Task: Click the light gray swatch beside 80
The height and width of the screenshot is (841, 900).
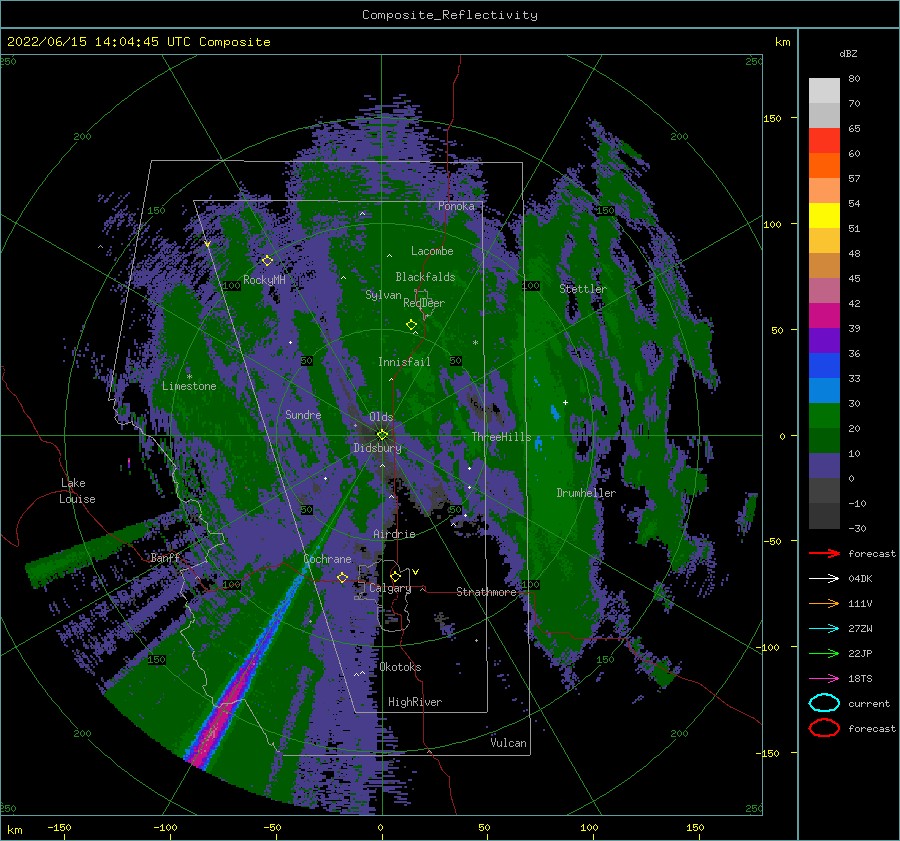Action: (824, 91)
